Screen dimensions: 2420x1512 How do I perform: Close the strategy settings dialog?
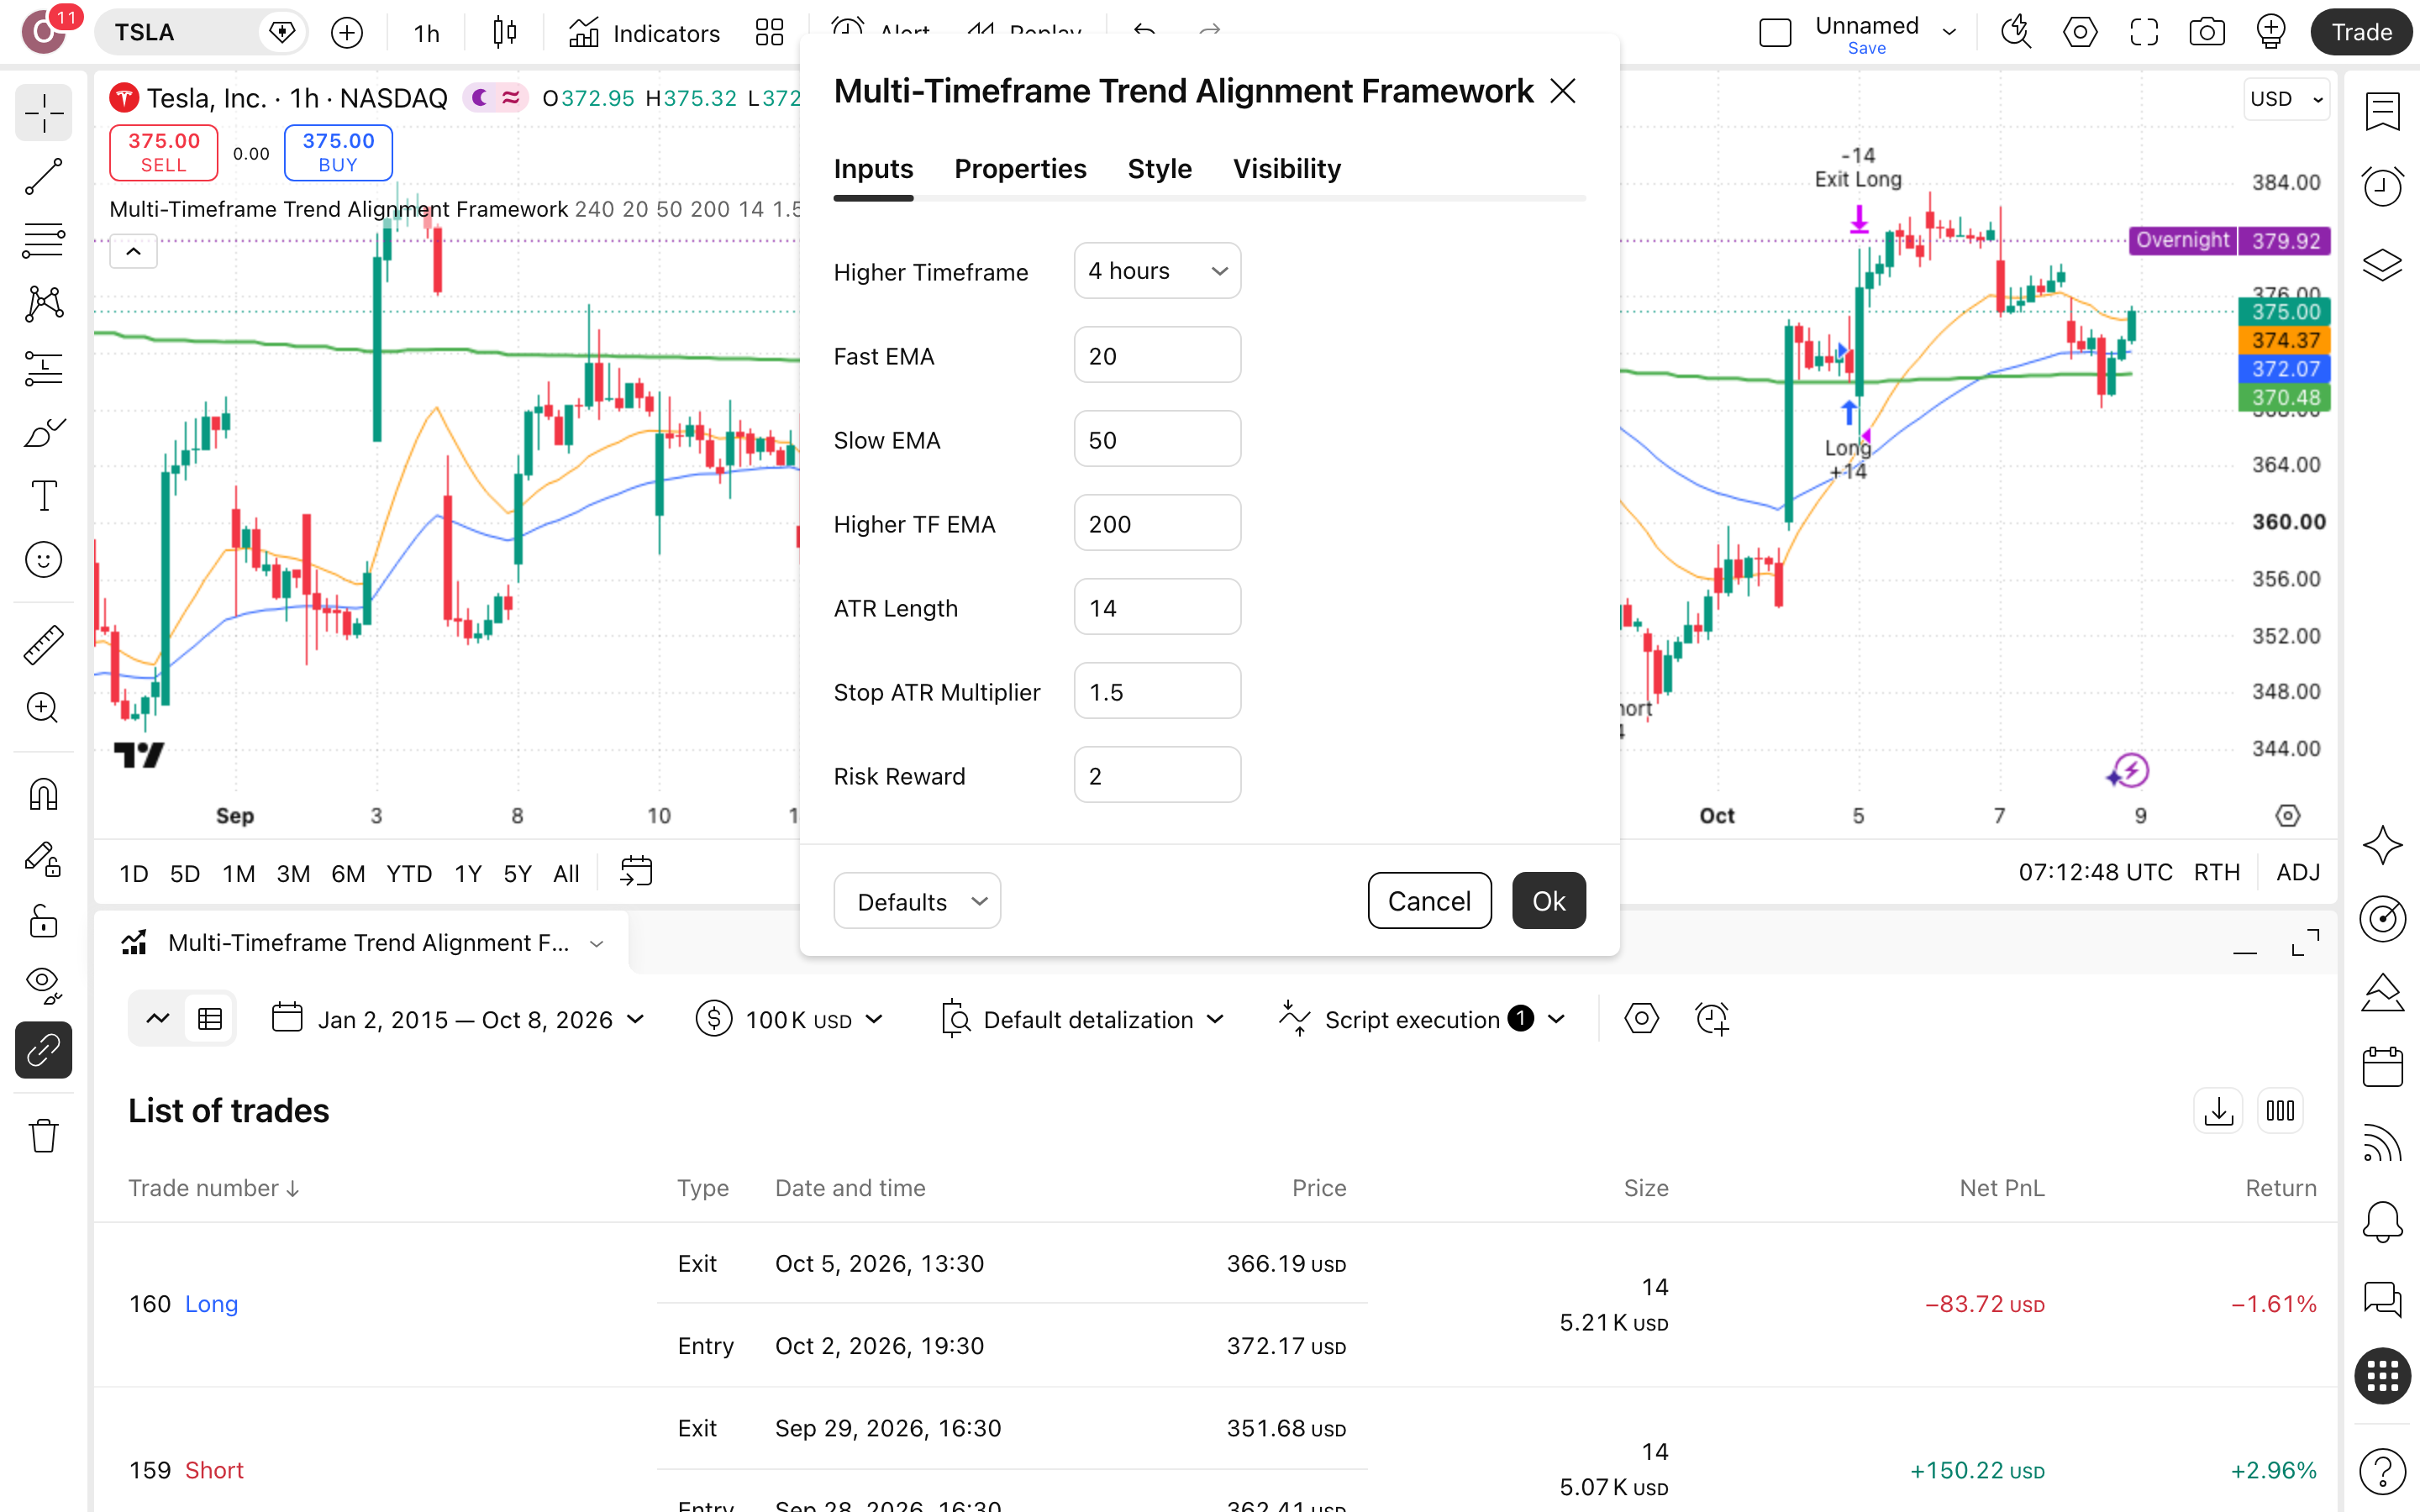tap(1562, 91)
